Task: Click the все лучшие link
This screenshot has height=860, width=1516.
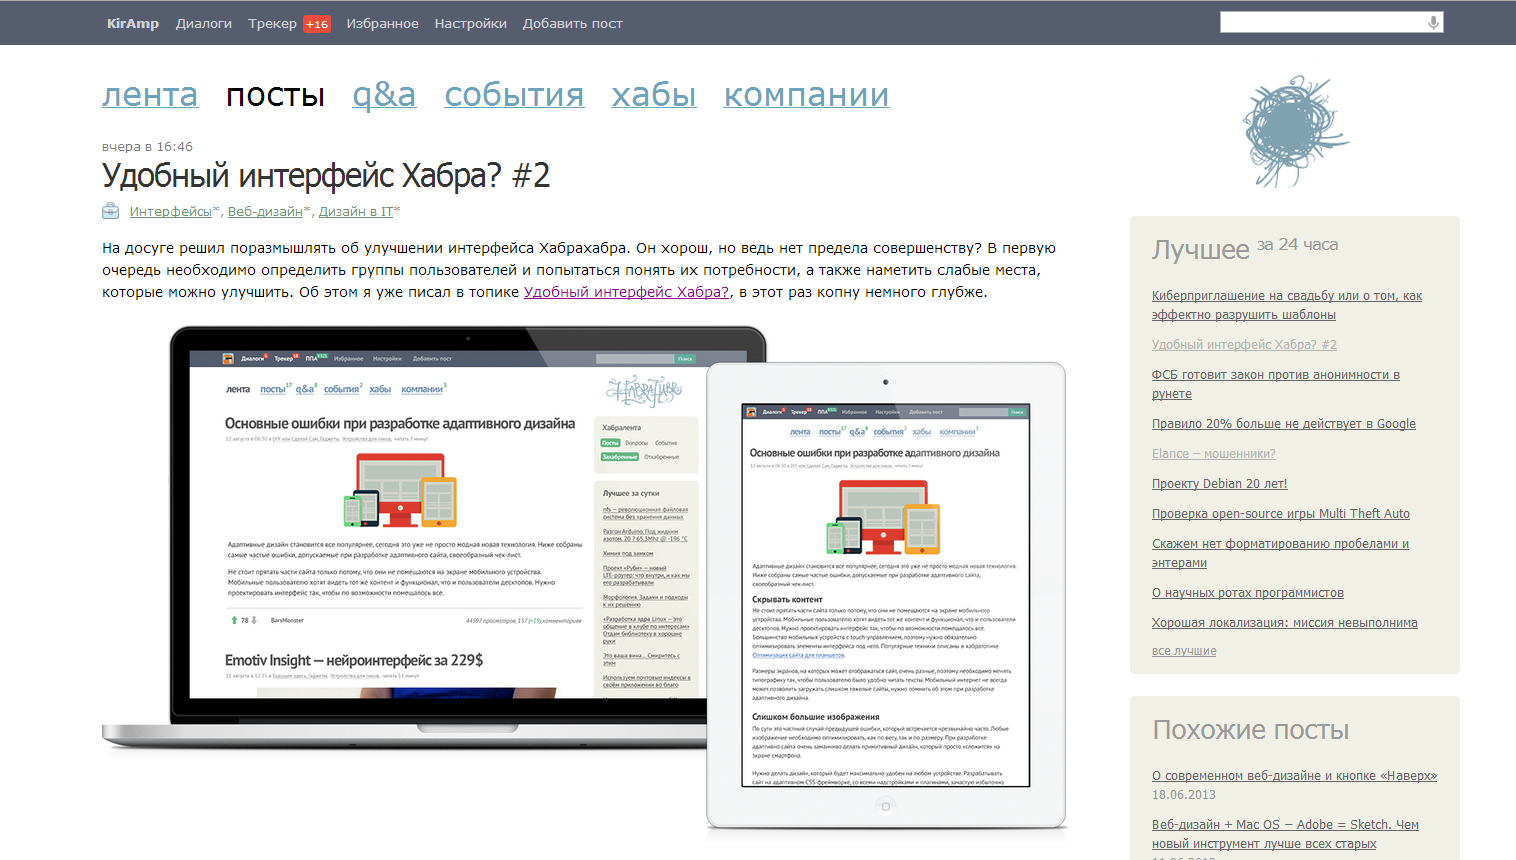Action: pos(1184,650)
